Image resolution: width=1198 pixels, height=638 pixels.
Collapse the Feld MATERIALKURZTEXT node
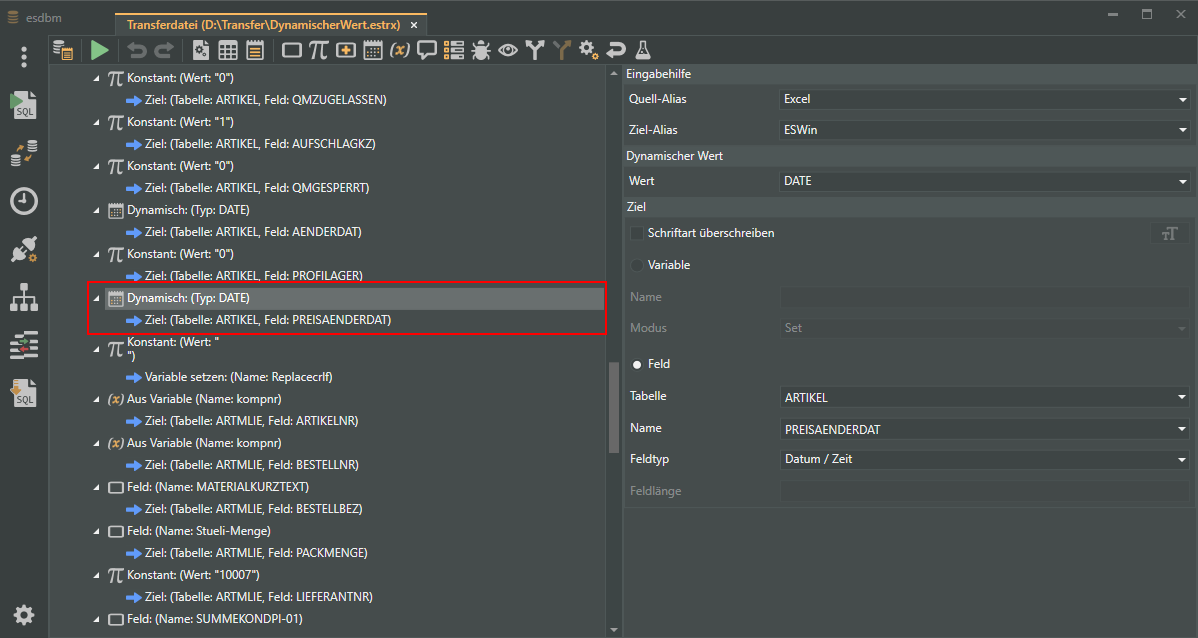96,487
